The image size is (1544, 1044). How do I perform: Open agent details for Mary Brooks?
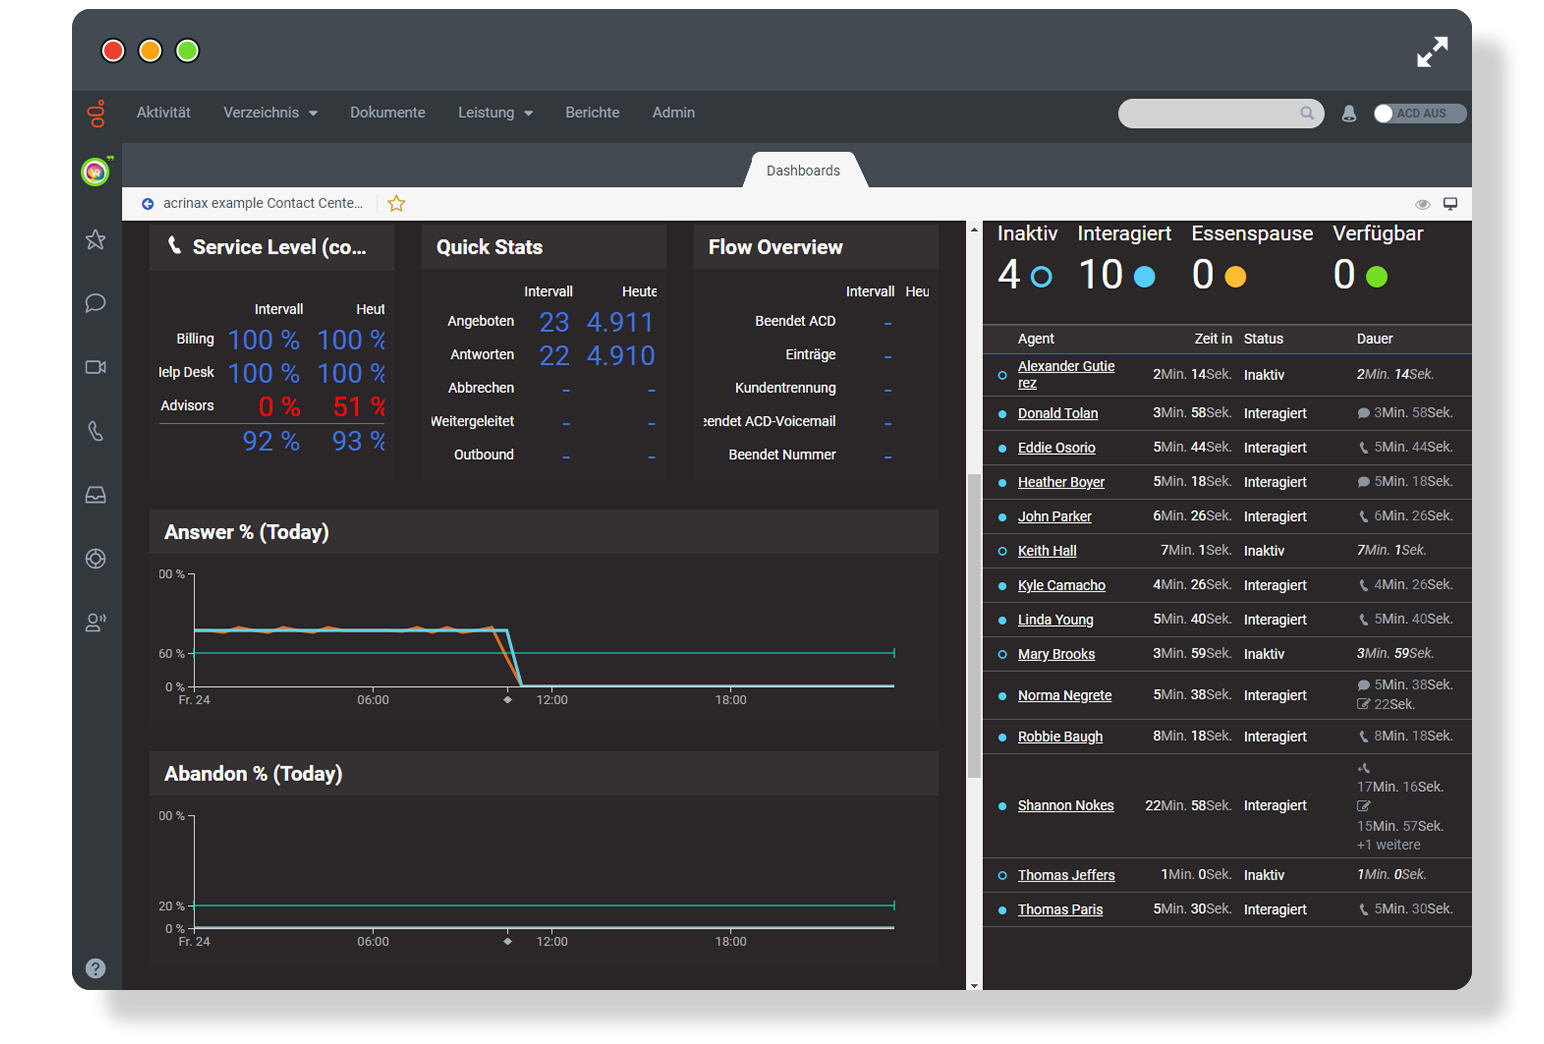pos(1056,654)
